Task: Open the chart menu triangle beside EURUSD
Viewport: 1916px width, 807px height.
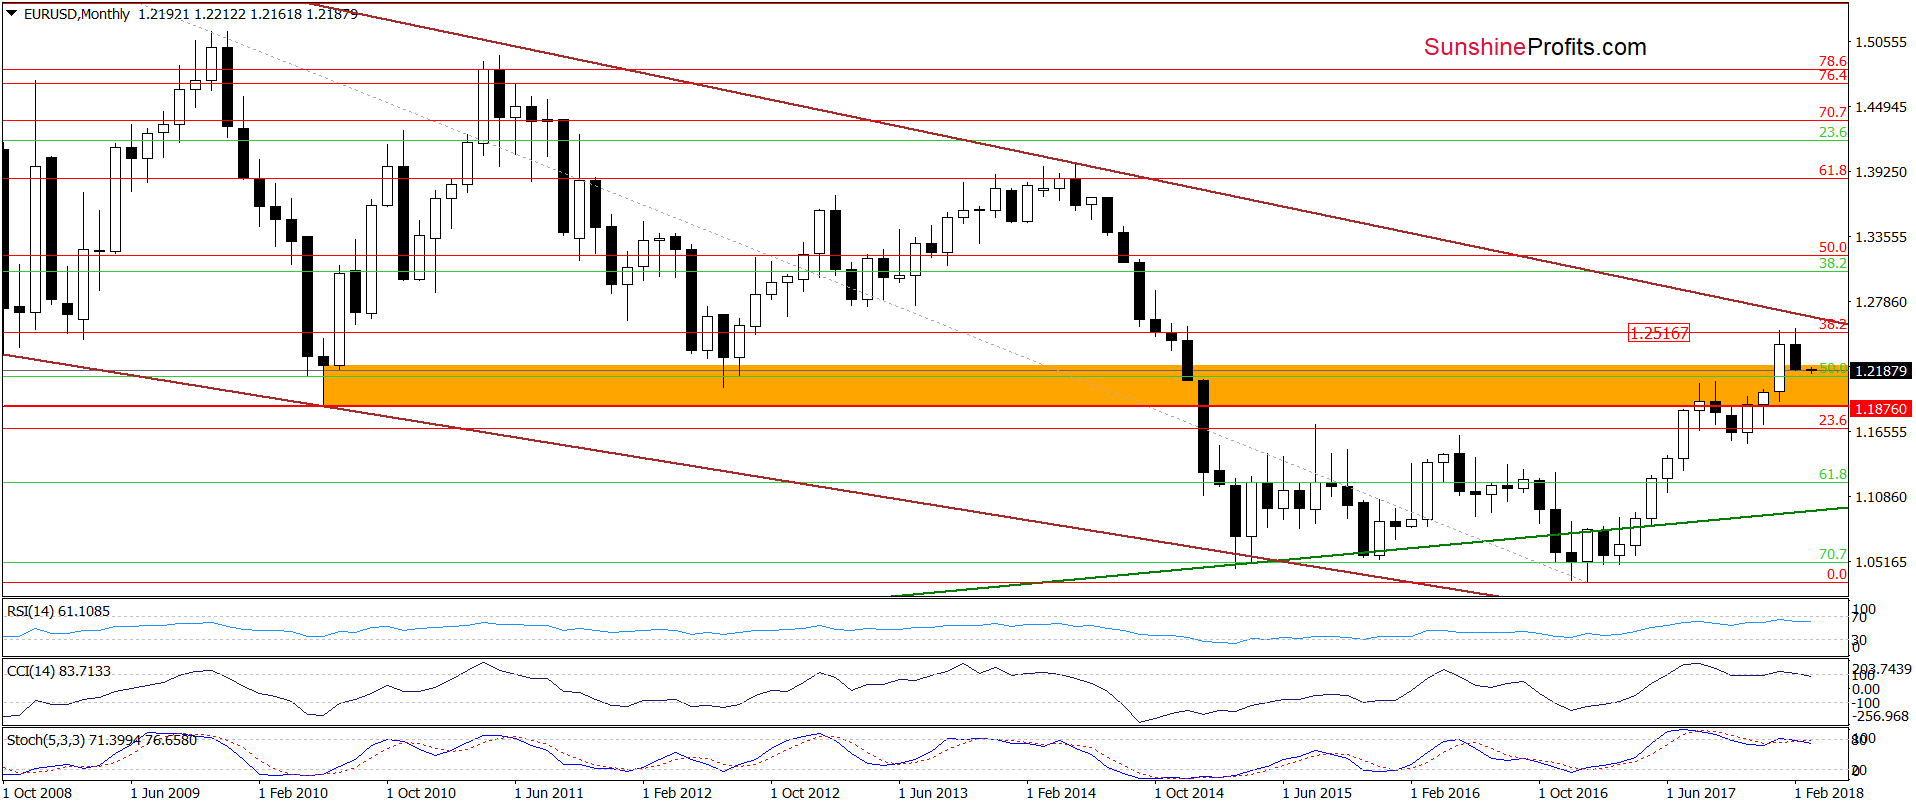Action: point(11,14)
